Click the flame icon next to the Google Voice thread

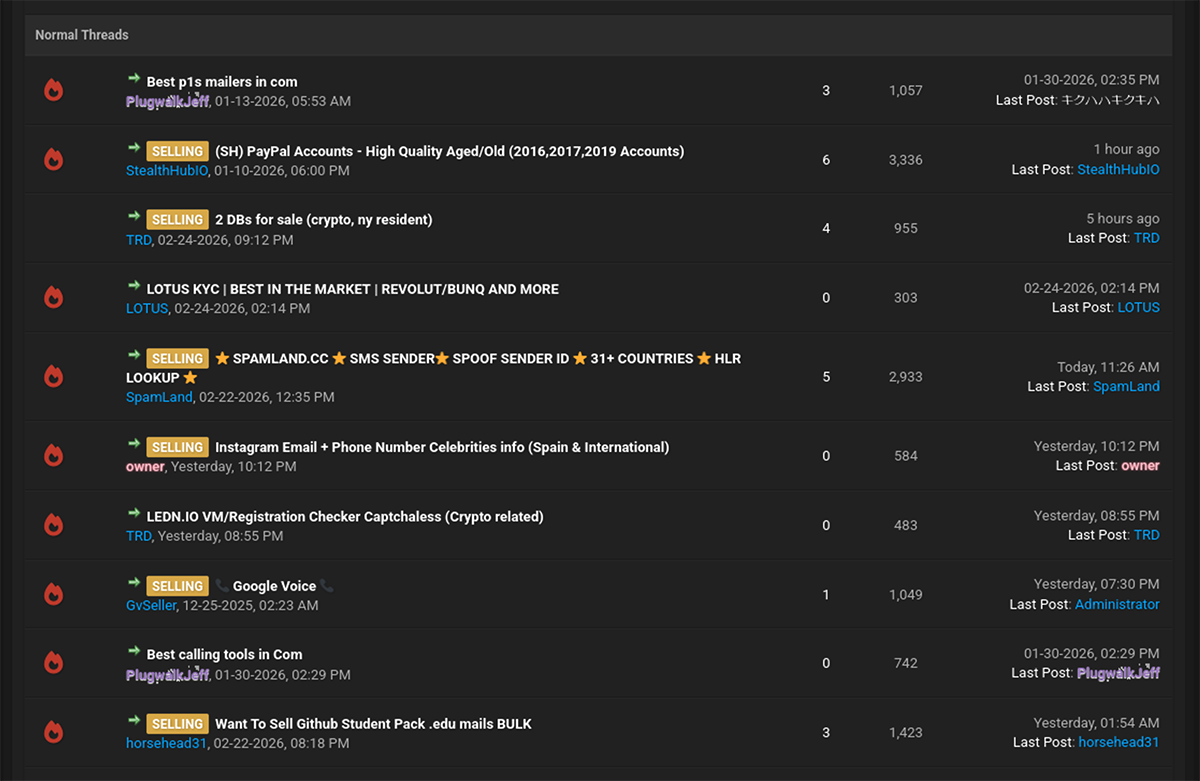(54, 594)
